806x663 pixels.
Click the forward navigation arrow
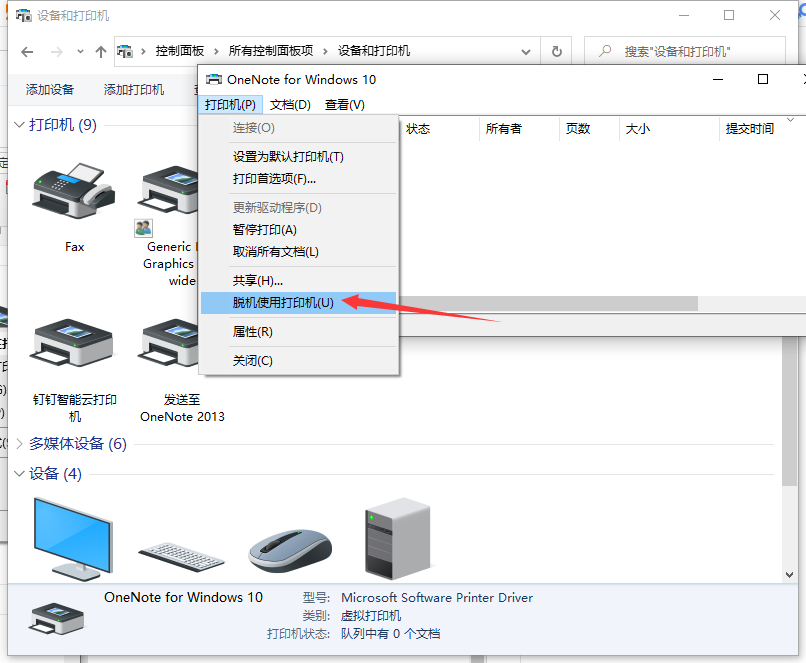point(57,51)
